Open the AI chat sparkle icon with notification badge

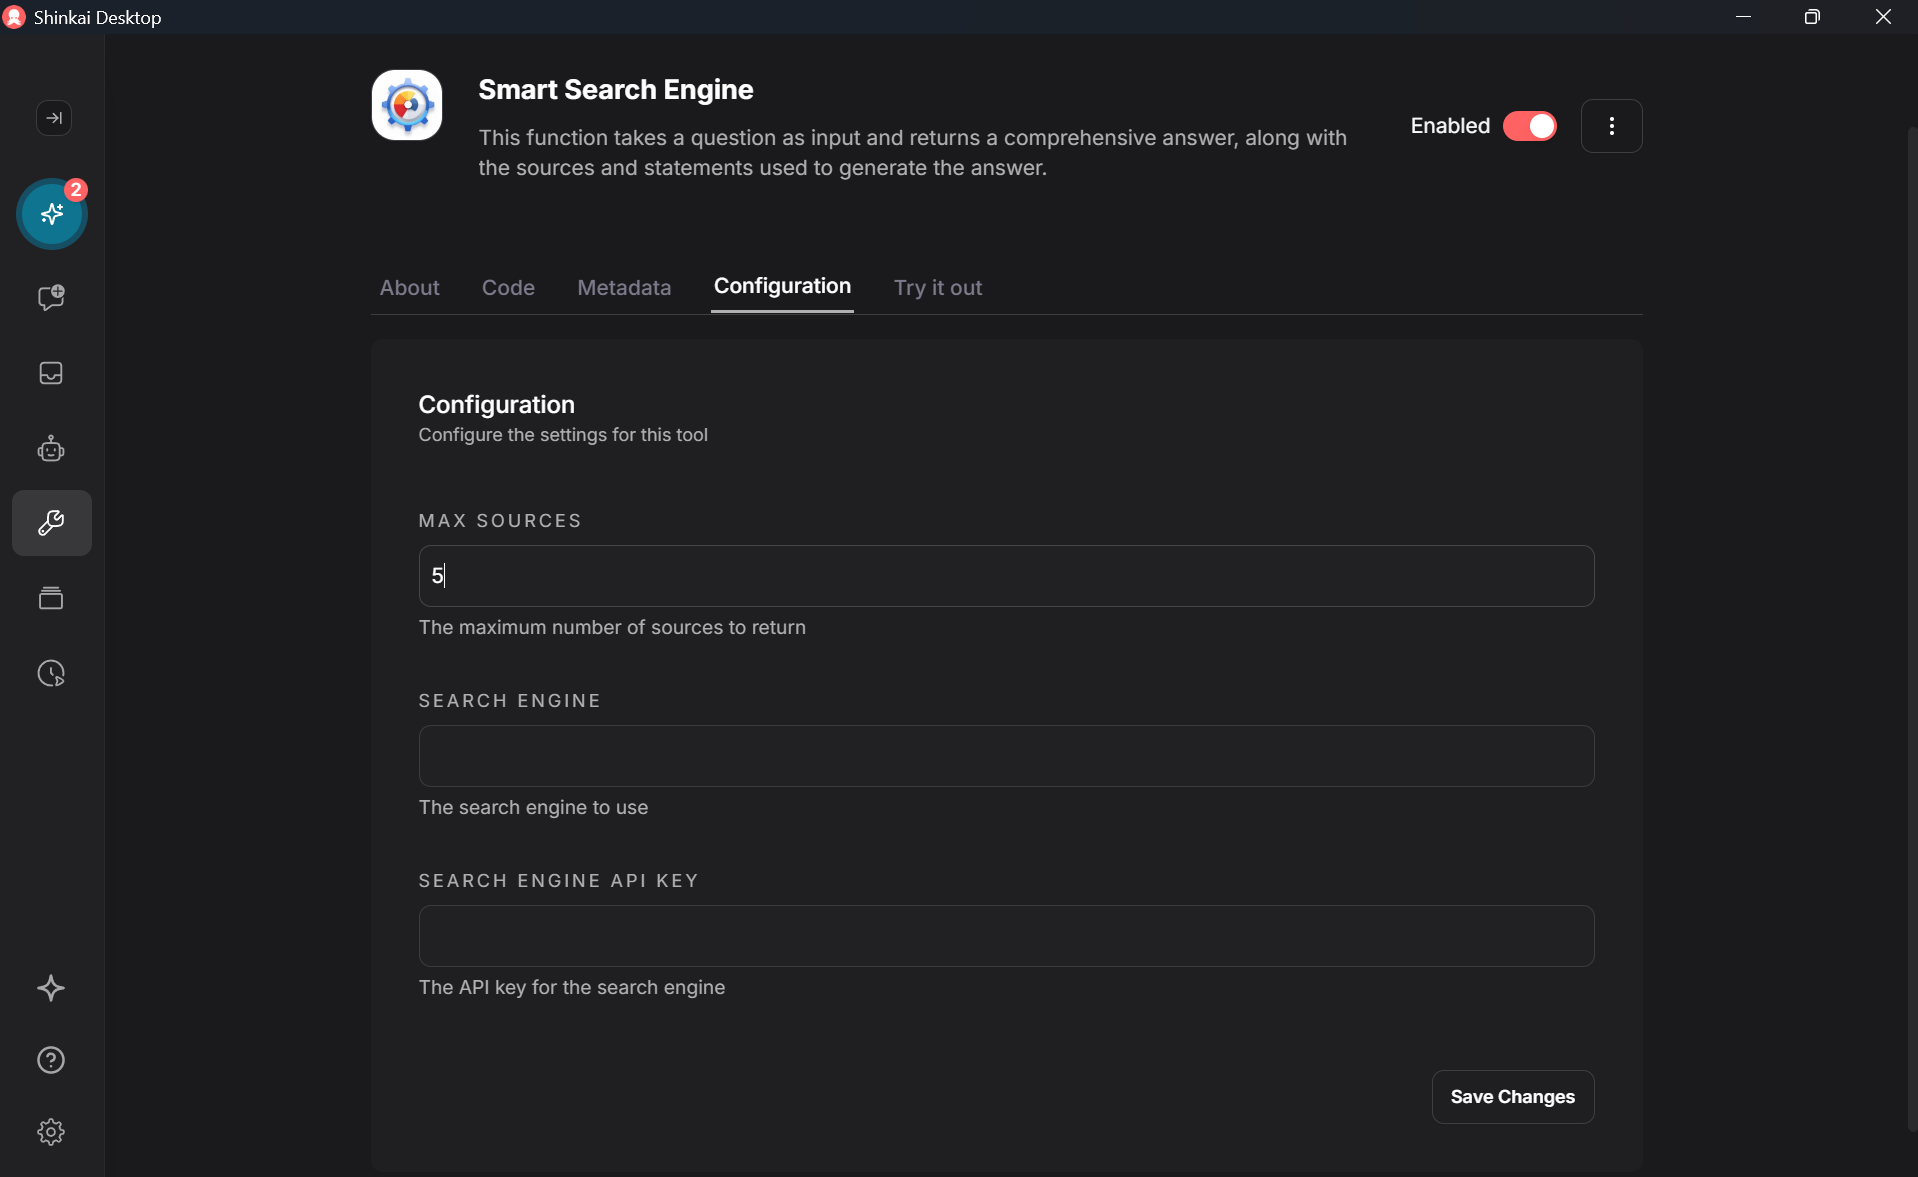(x=51, y=214)
